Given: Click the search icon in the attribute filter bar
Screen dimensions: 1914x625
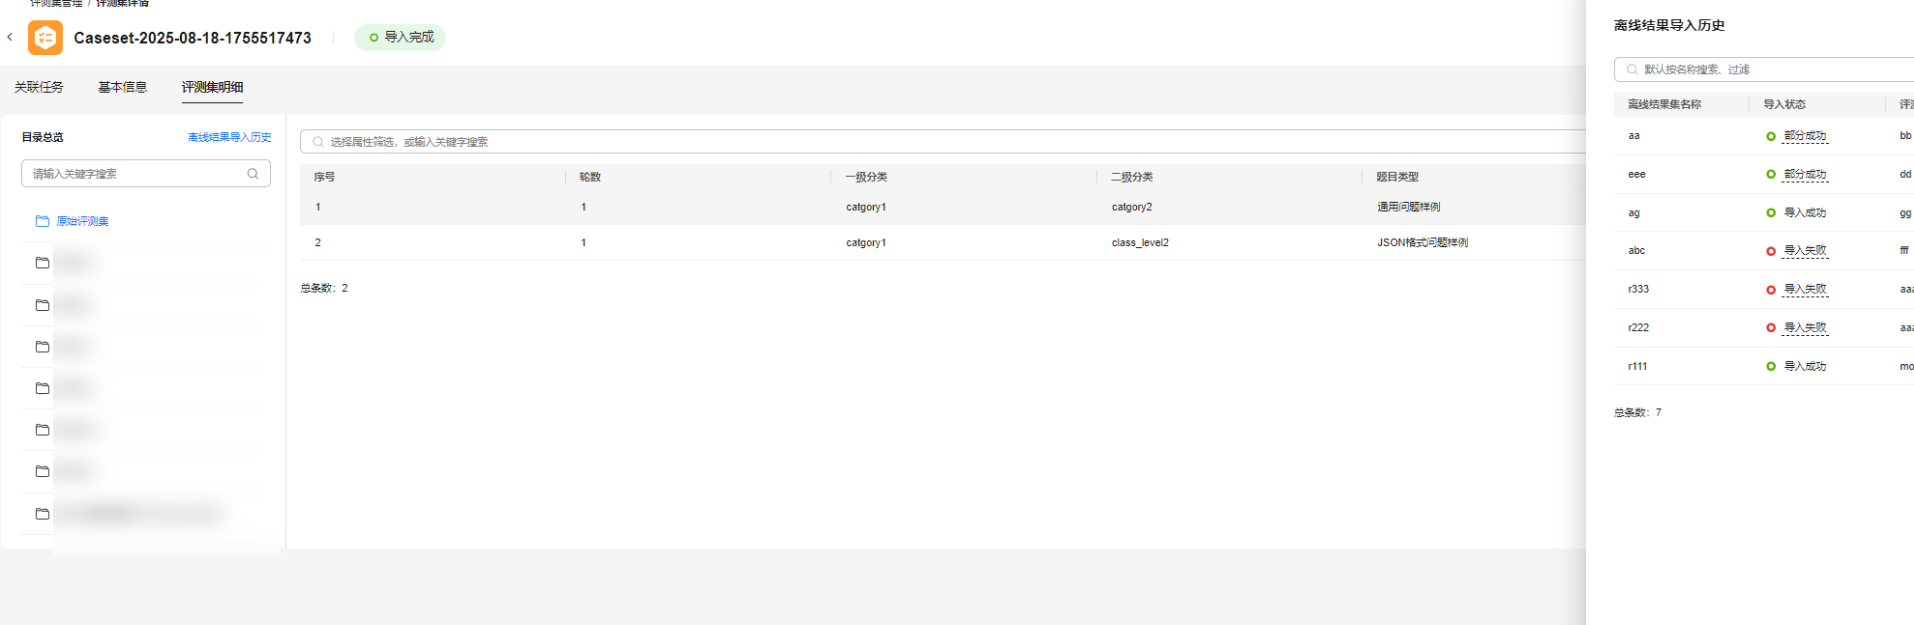Looking at the screenshot, I should coord(318,142).
